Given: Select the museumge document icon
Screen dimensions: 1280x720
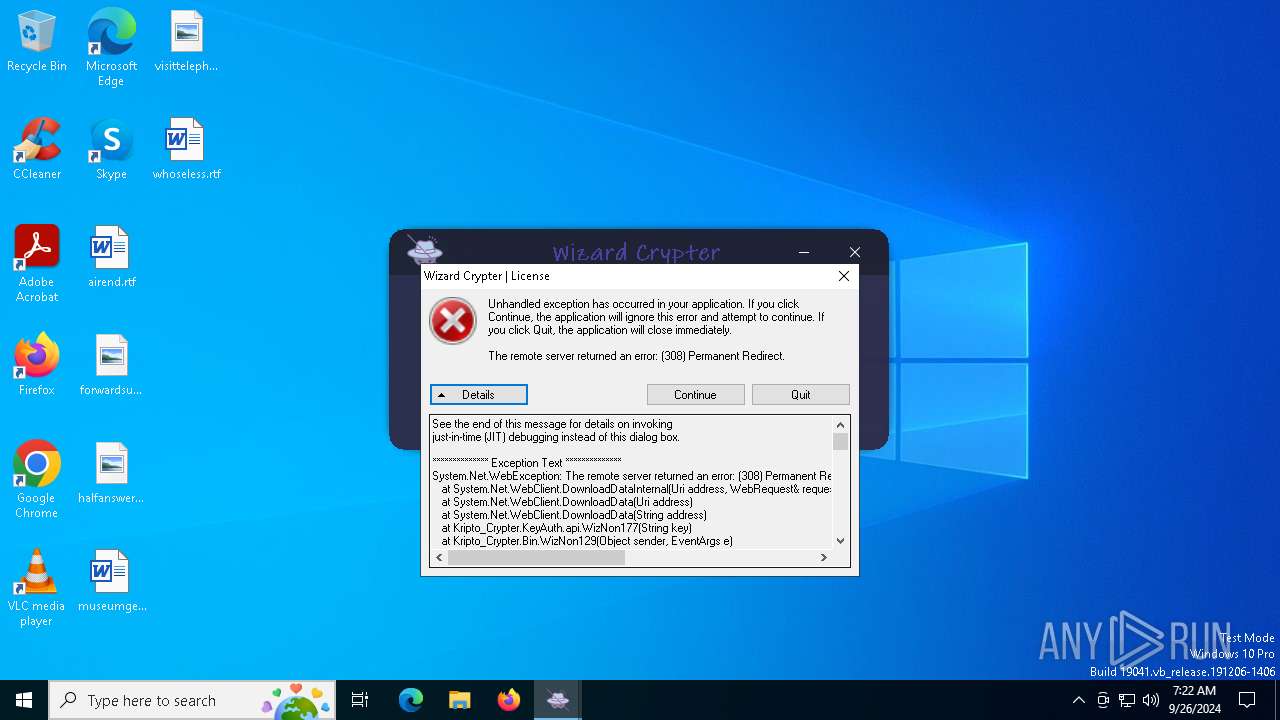Looking at the screenshot, I should (x=111, y=582).
